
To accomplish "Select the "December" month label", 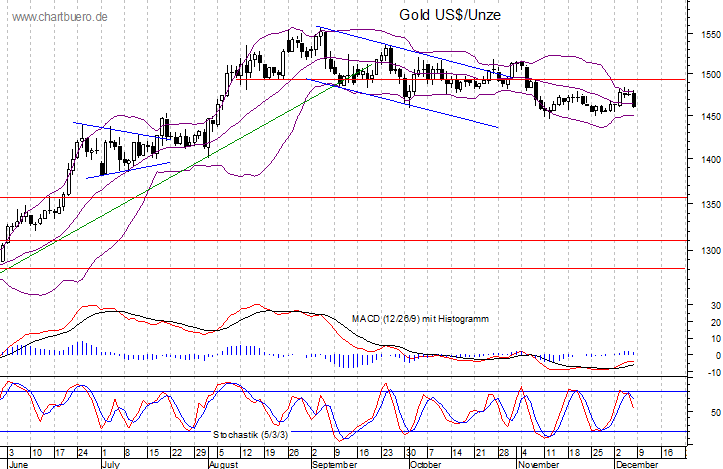I will tap(637, 464).
